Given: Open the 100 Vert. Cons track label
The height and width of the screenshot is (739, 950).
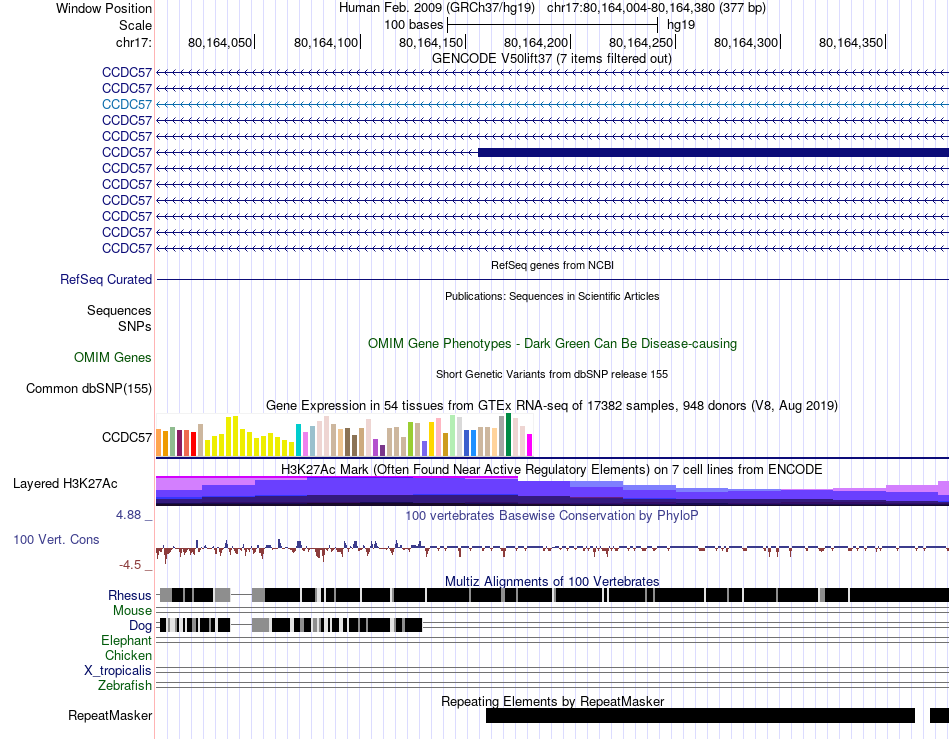Looking at the screenshot, I should tap(56, 539).
